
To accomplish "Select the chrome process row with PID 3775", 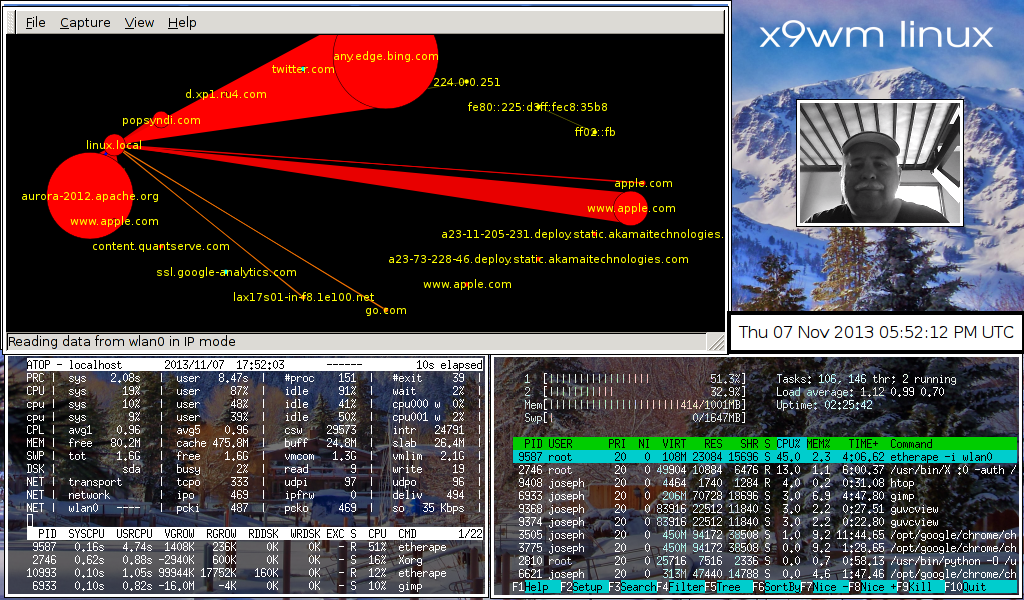I will tap(765, 548).
